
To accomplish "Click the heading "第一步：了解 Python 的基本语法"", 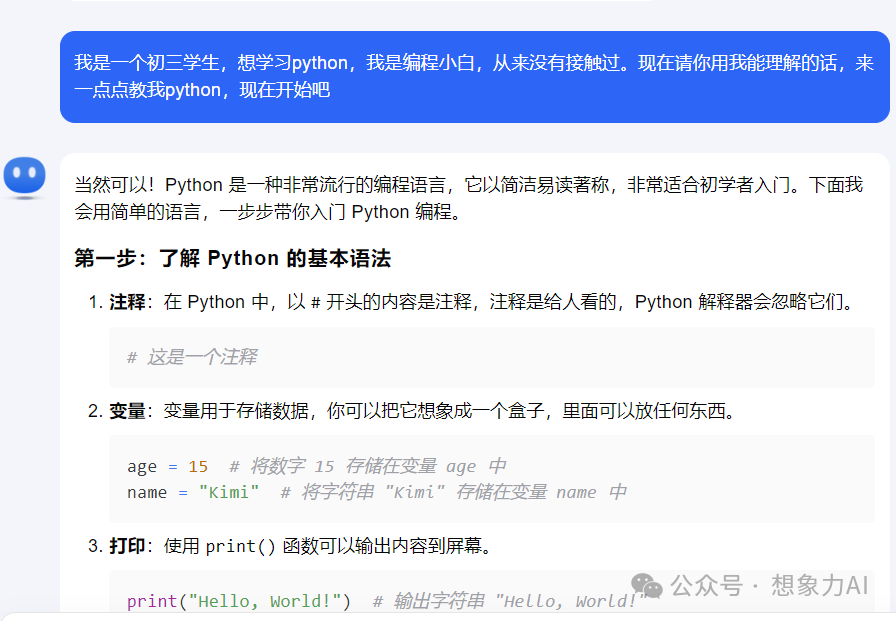I will coord(233,258).
